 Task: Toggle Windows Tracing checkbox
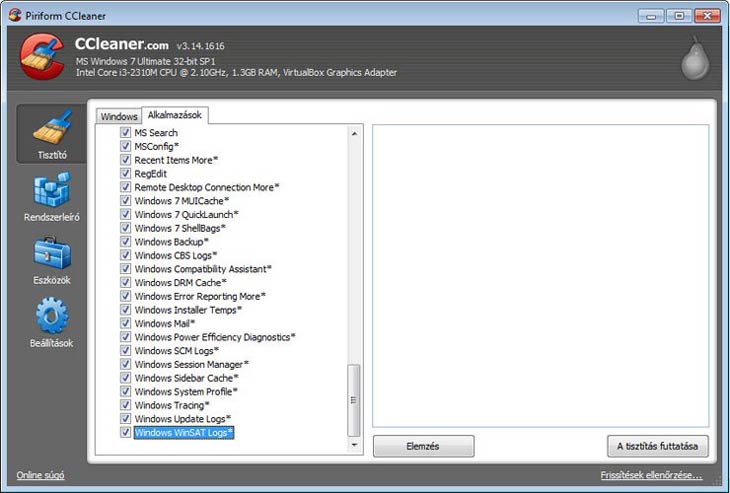125,405
